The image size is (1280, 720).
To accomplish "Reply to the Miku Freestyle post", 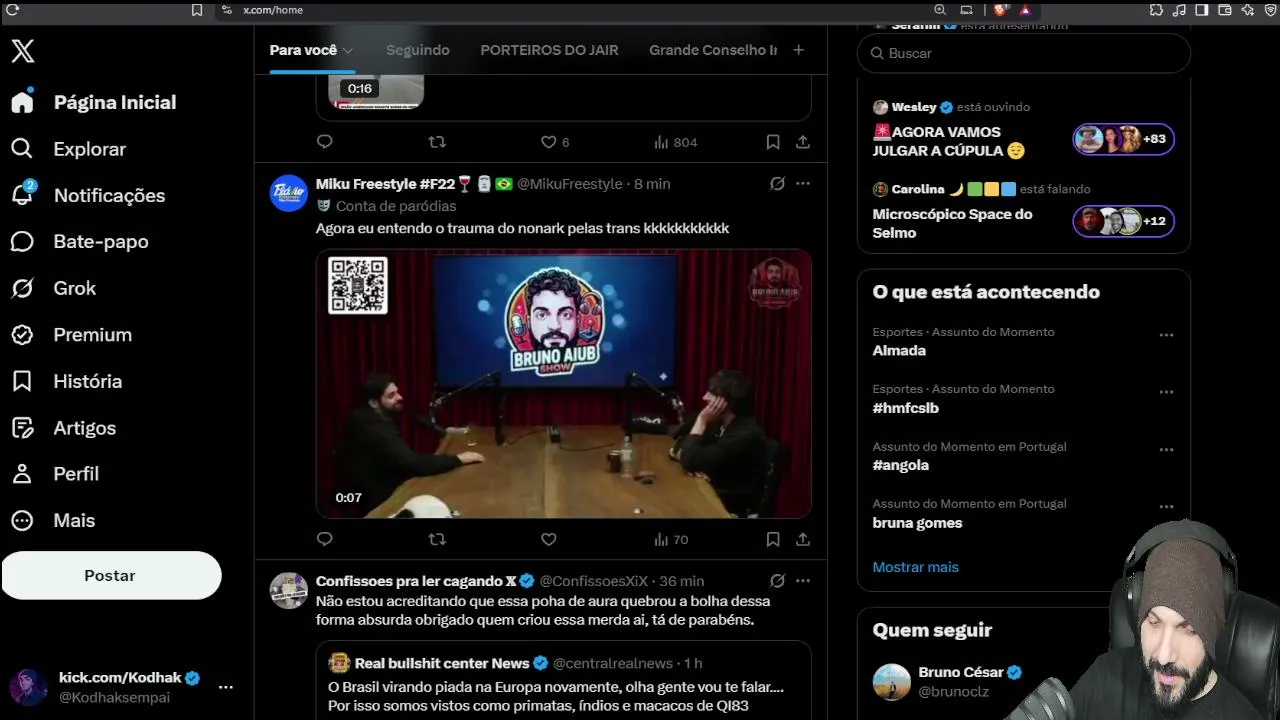I will [x=324, y=539].
